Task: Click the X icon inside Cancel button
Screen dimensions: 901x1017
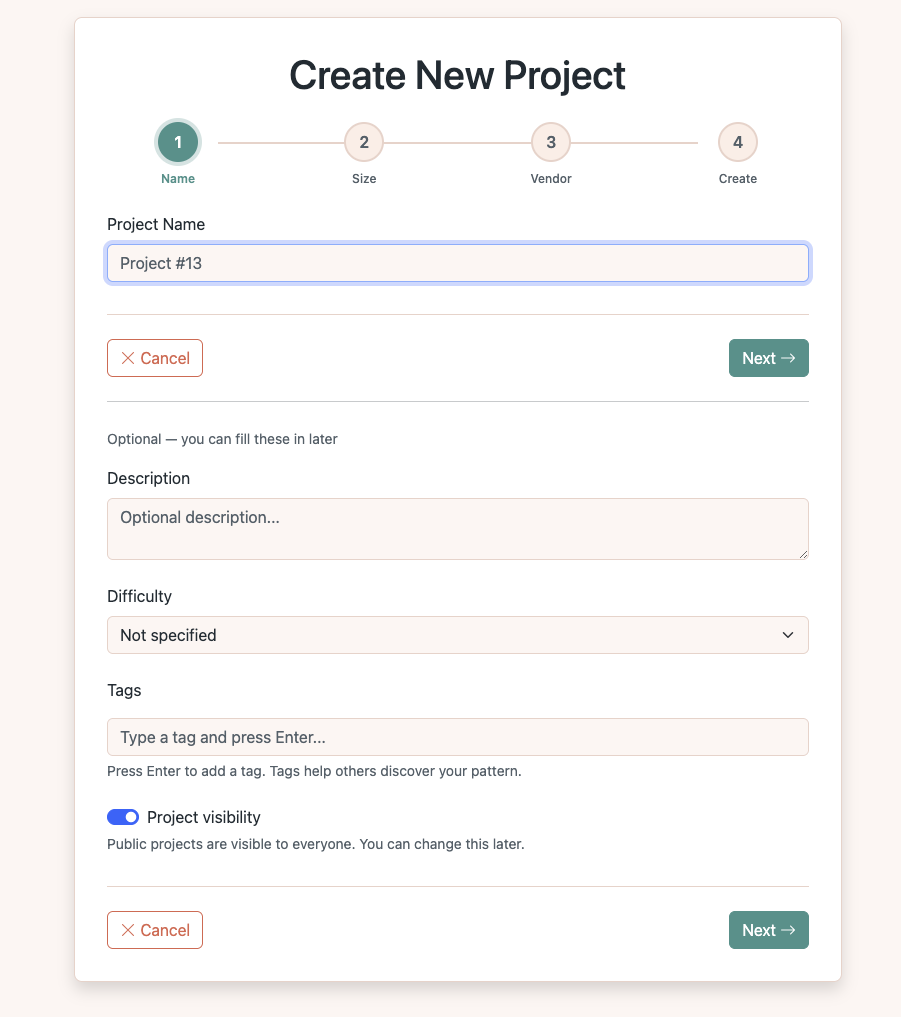Action: [129, 358]
